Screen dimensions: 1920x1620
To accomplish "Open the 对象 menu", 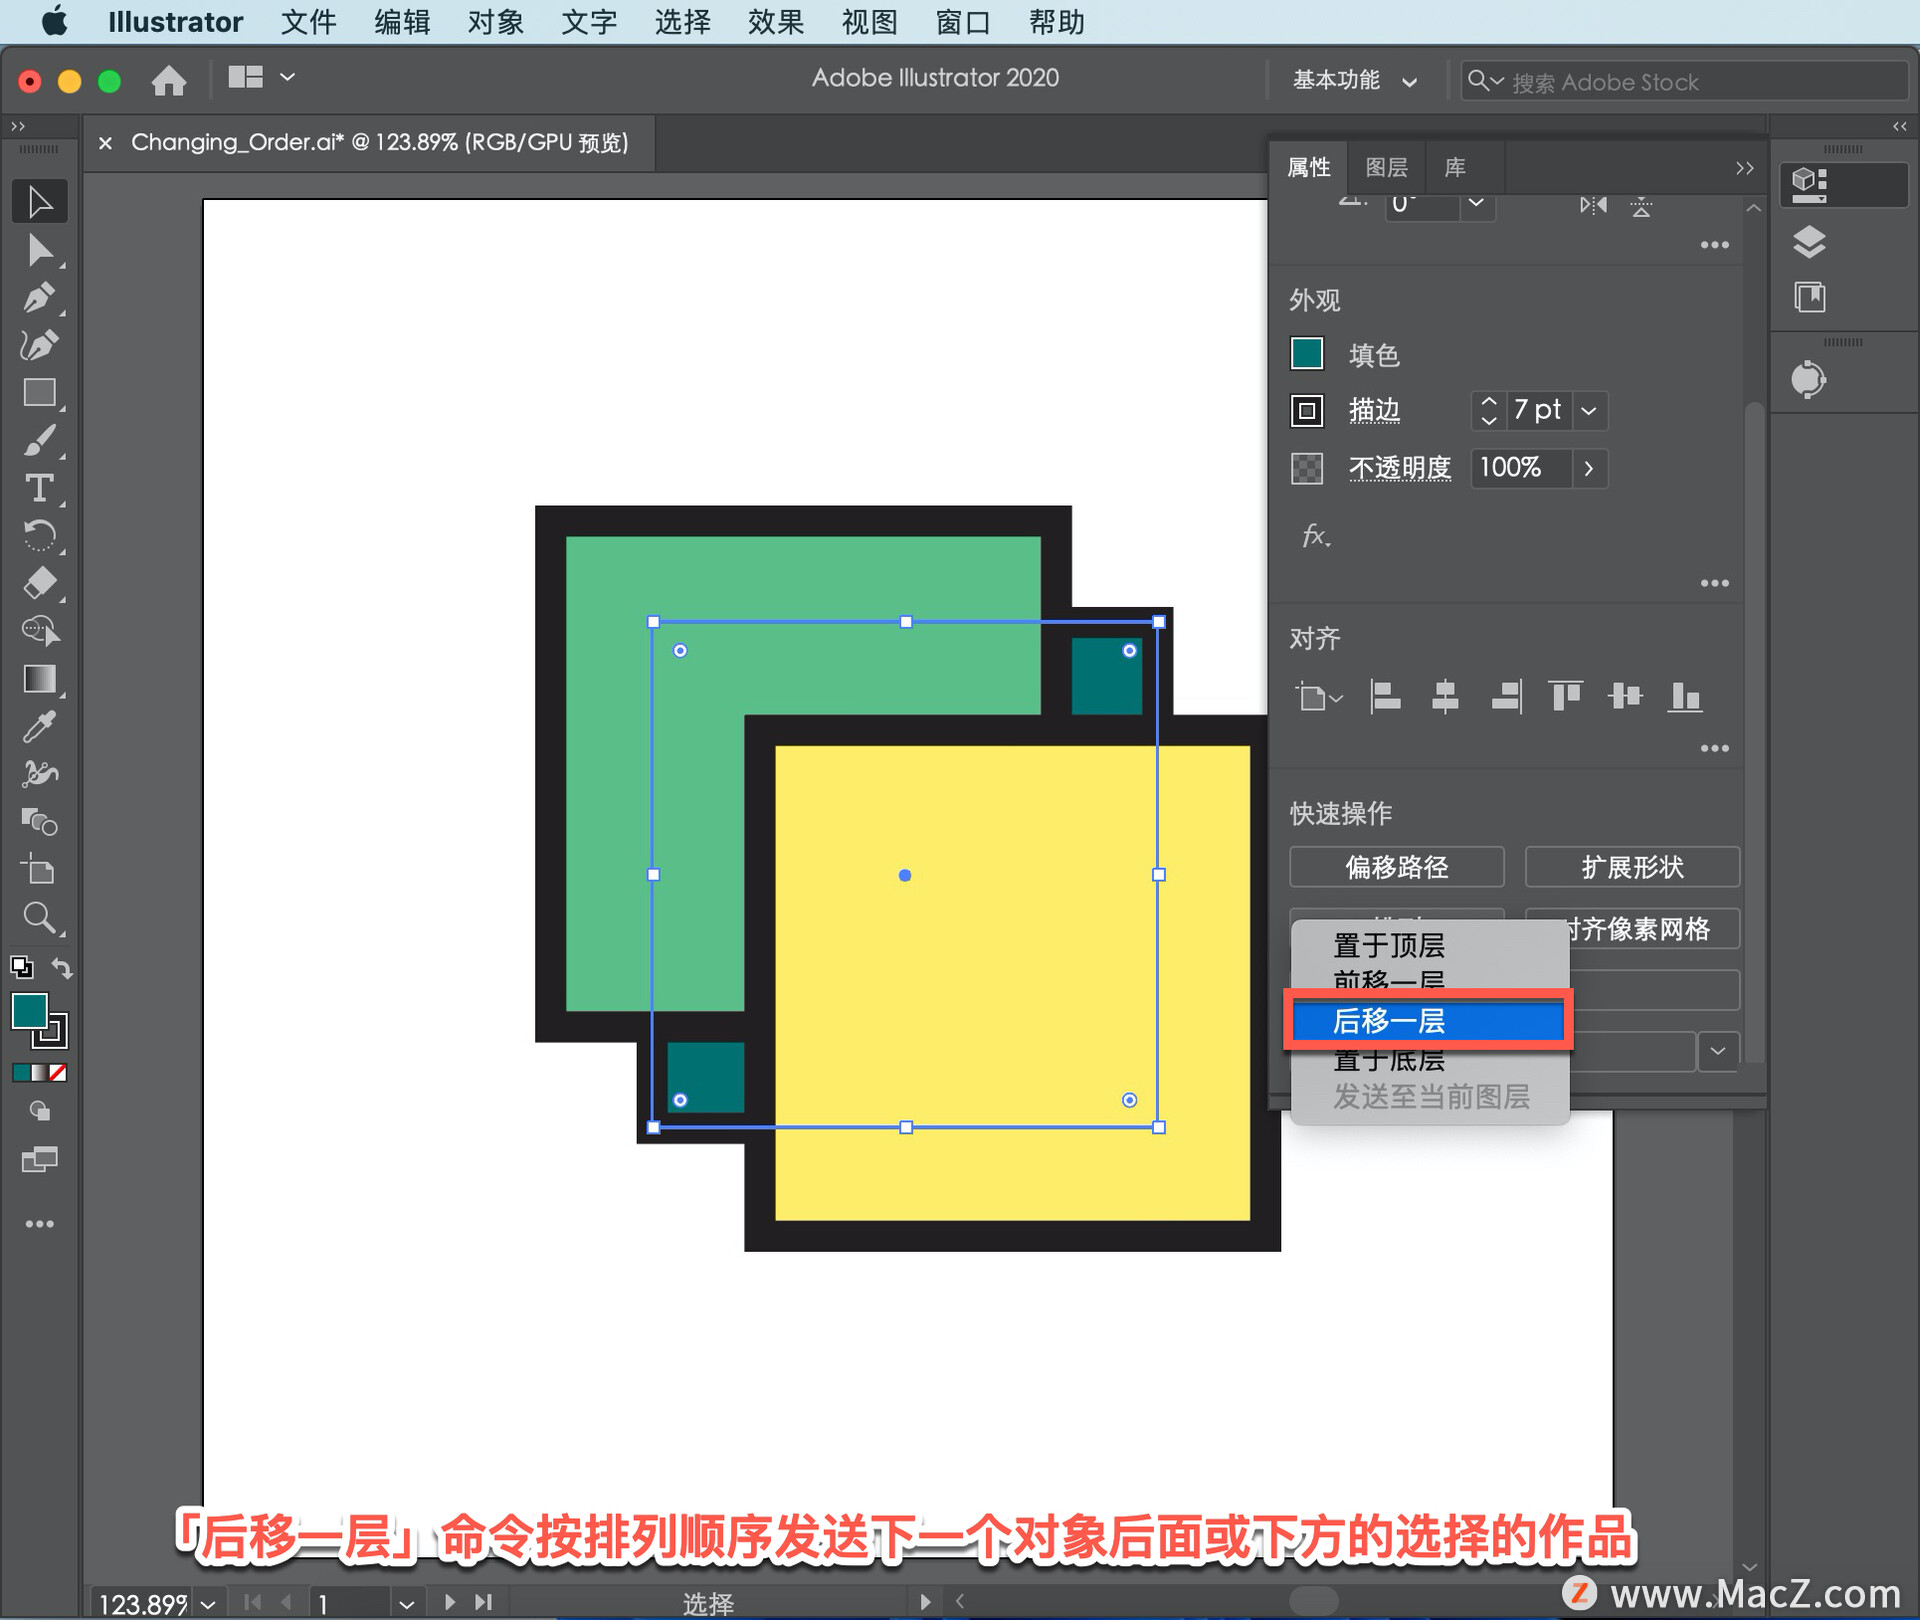I will 496,22.
